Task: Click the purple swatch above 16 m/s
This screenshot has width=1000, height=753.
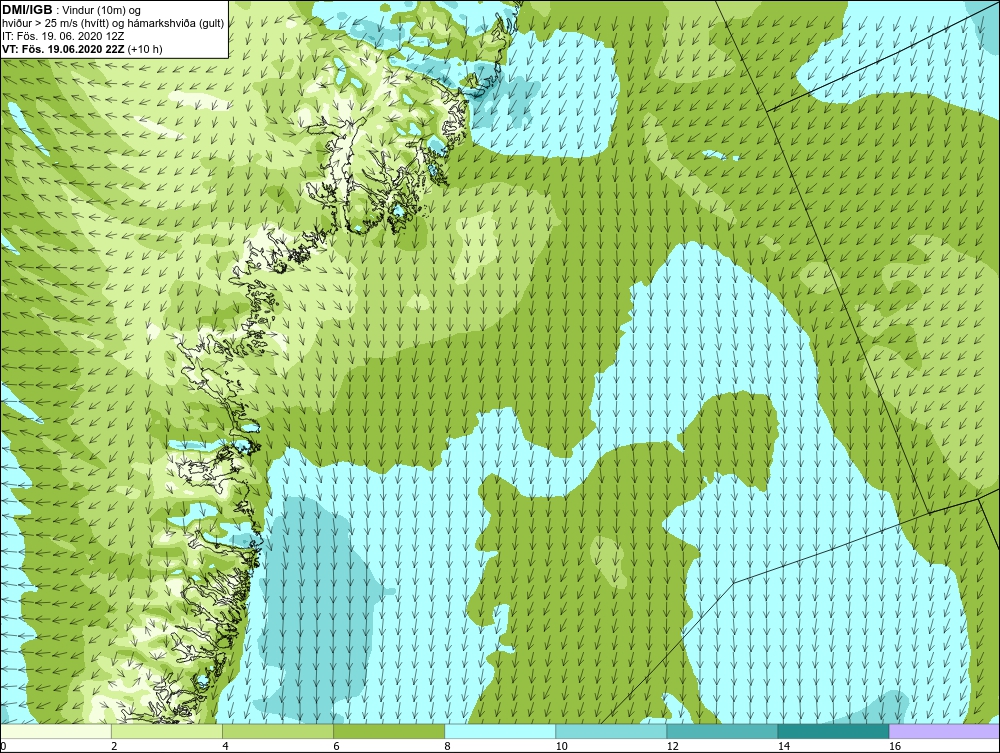Action: 945,731
